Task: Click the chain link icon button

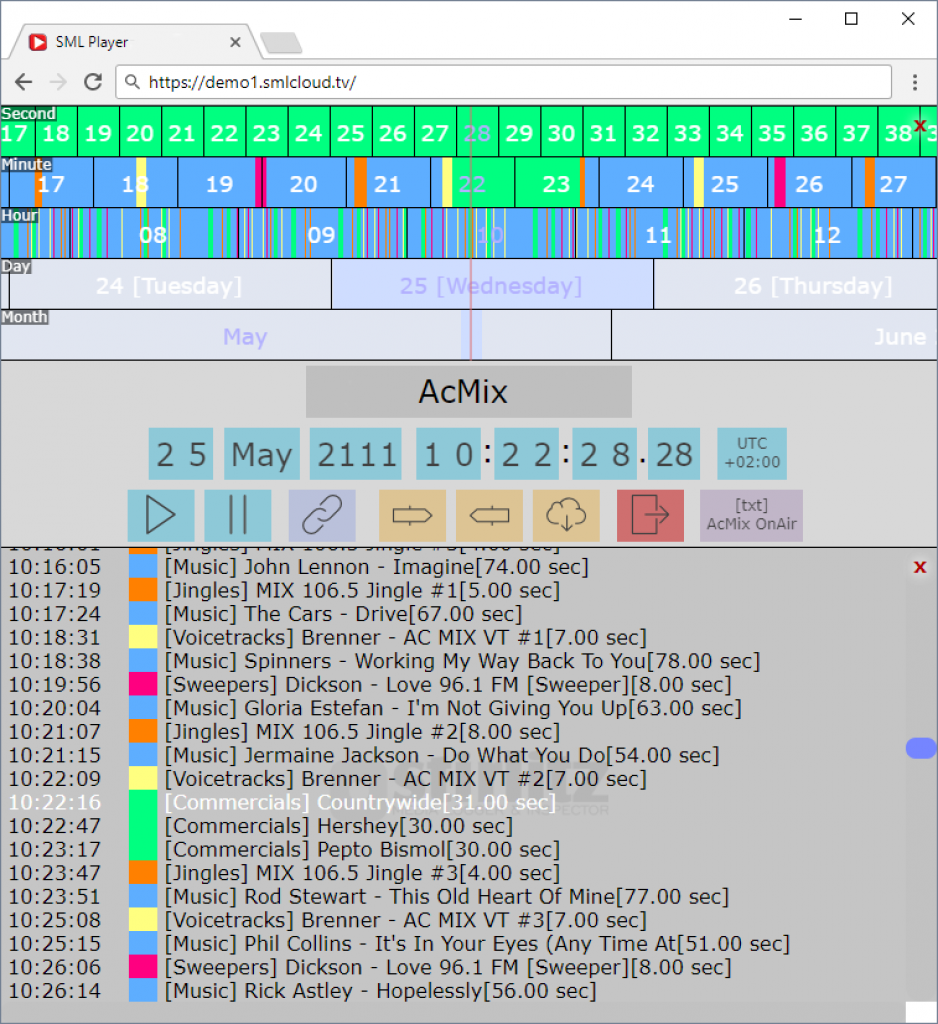Action: pyautogui.click(x=322, y=516)
